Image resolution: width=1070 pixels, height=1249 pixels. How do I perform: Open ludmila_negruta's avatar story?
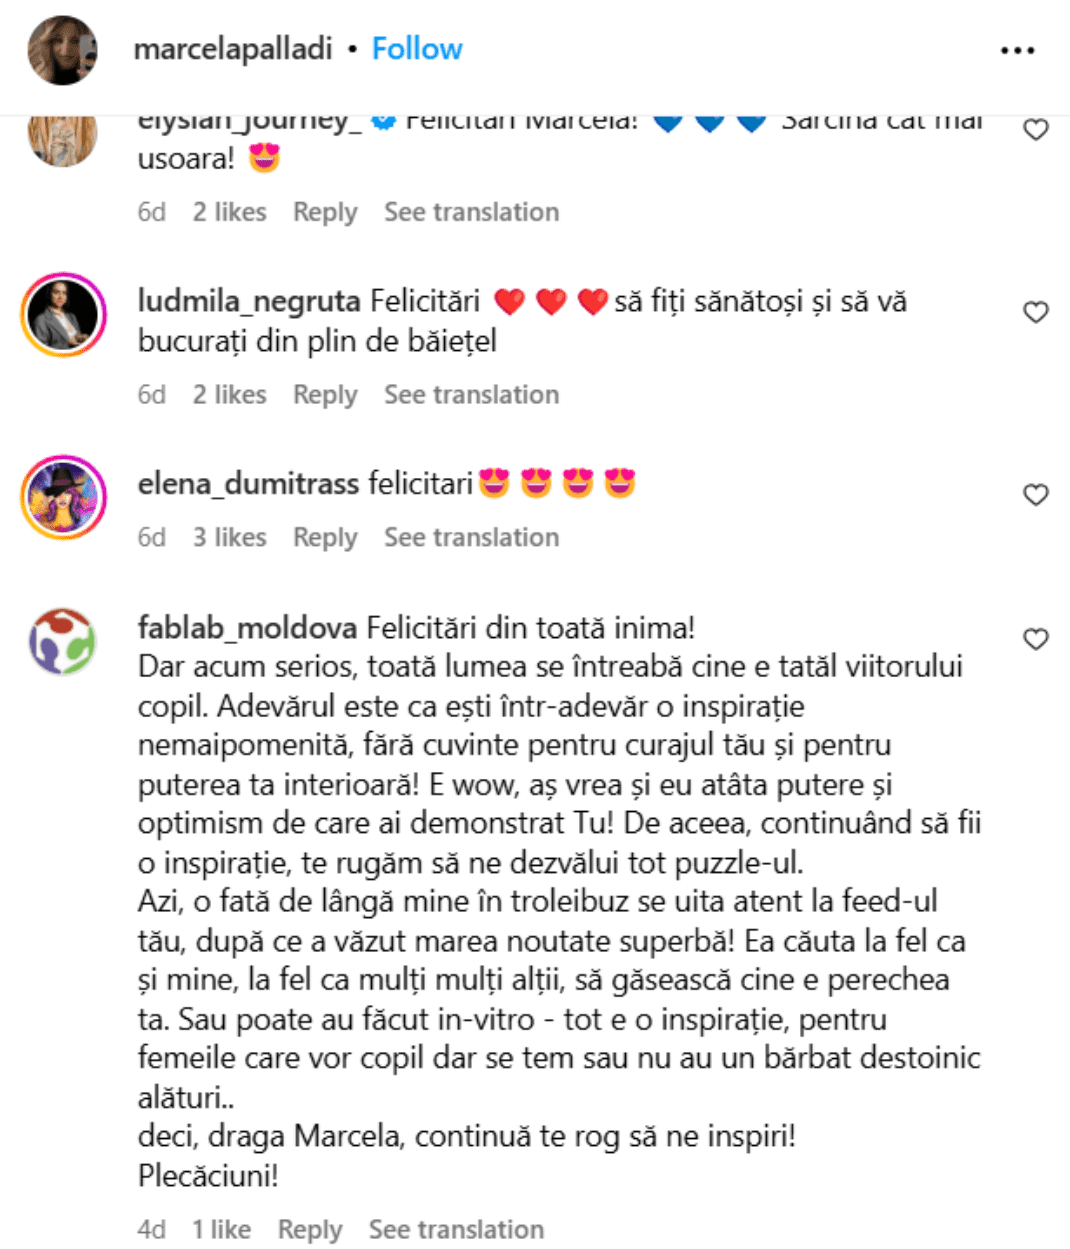(63, 314)
